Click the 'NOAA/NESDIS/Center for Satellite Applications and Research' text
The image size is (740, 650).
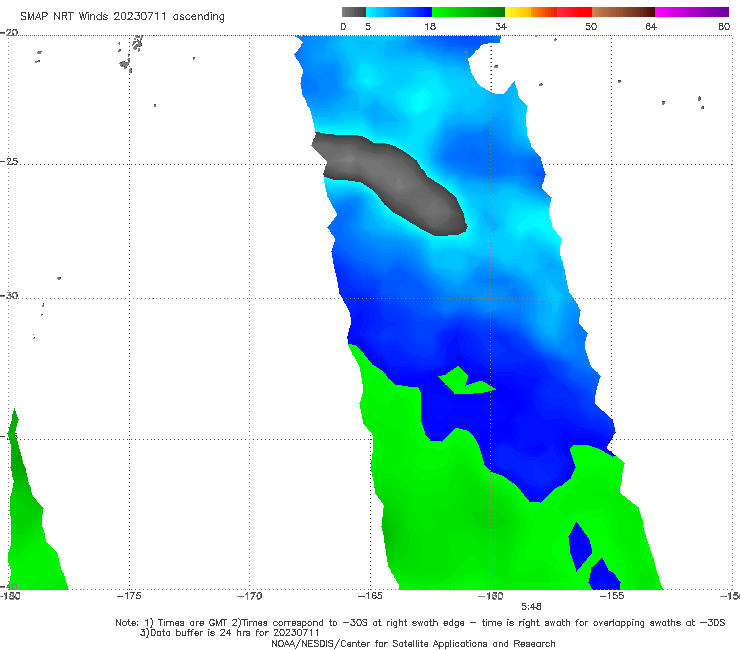click(413, 644)
